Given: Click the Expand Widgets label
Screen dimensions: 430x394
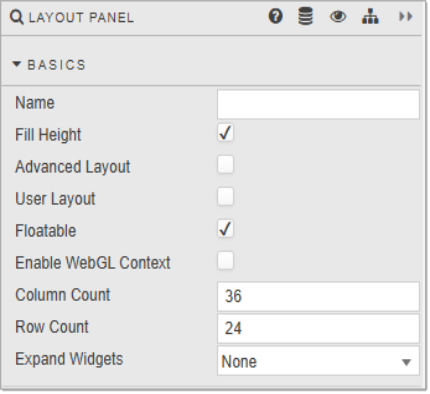Looking at the screenshot, I should coord(69,359).
